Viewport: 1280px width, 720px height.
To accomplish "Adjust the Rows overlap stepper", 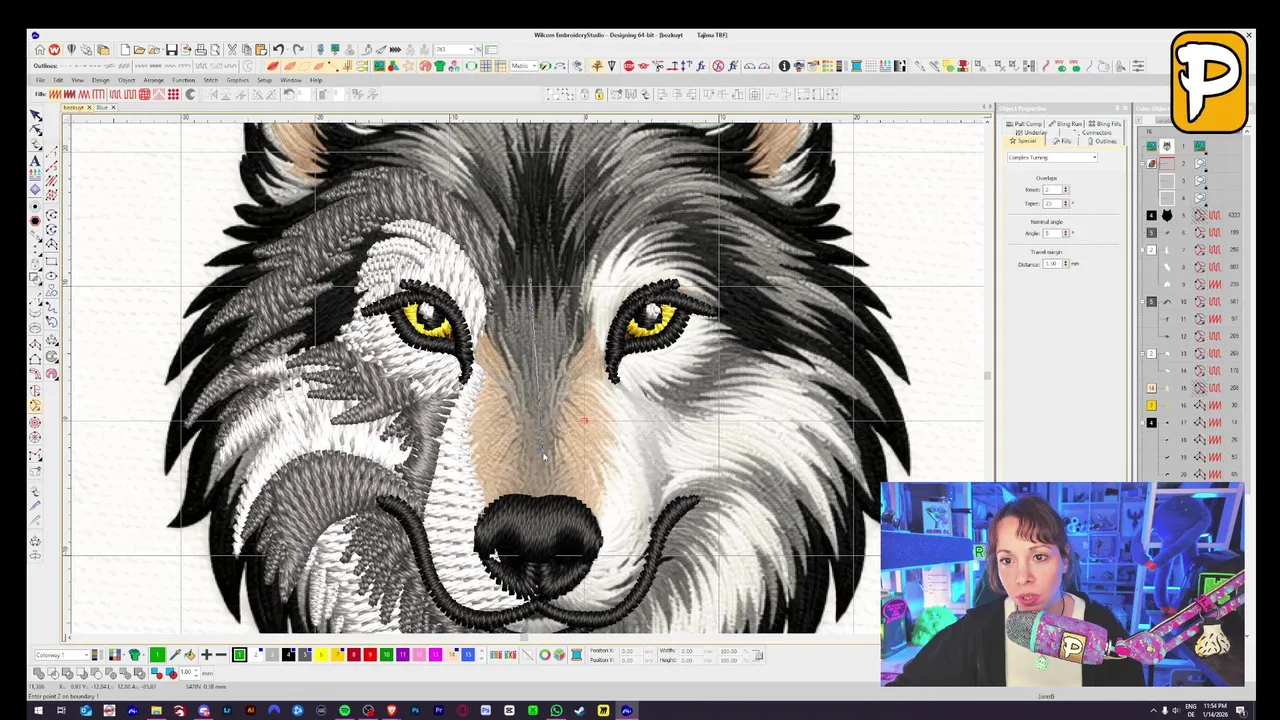I will click(1065, 190).
